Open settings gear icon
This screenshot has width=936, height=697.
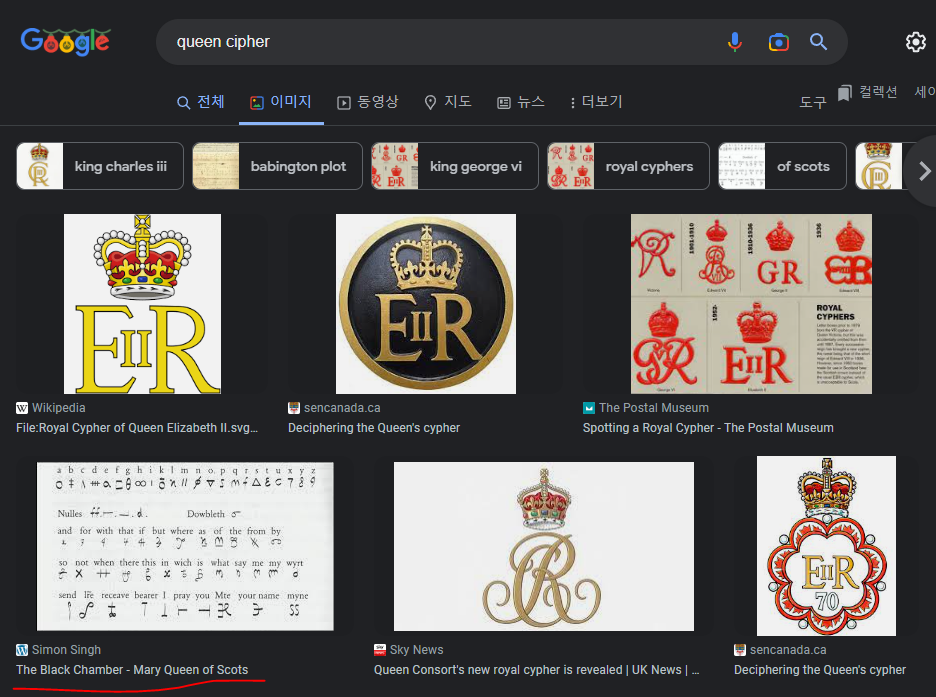click(x=916, y=42)
